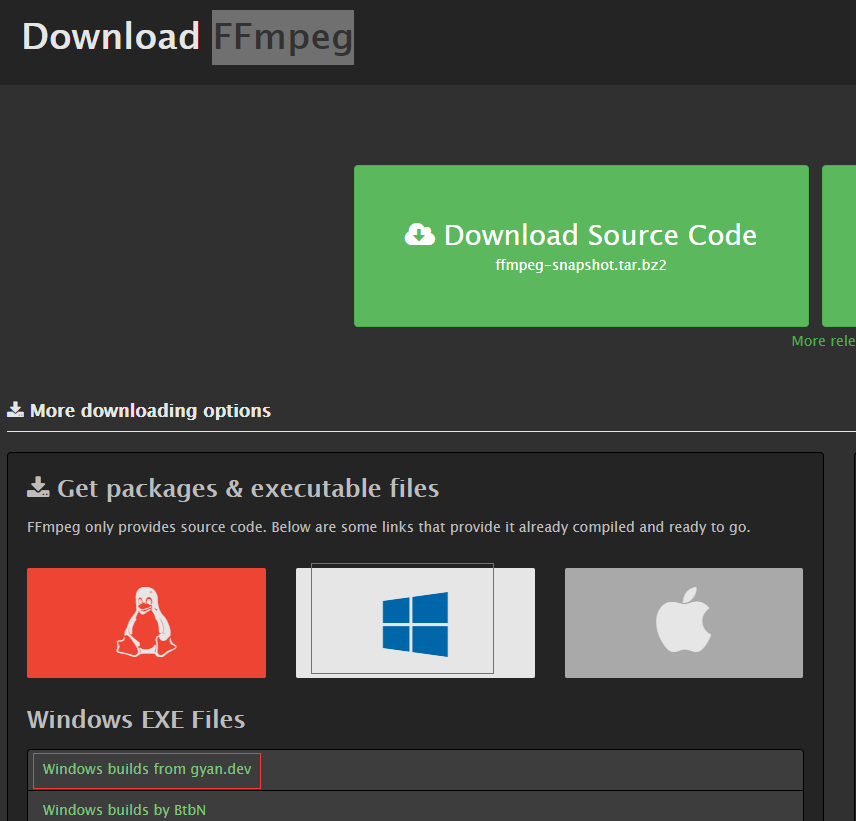856x821 pixels.
Task: Click the highlighted FFmpeg word in title
Action: [283, 37]
